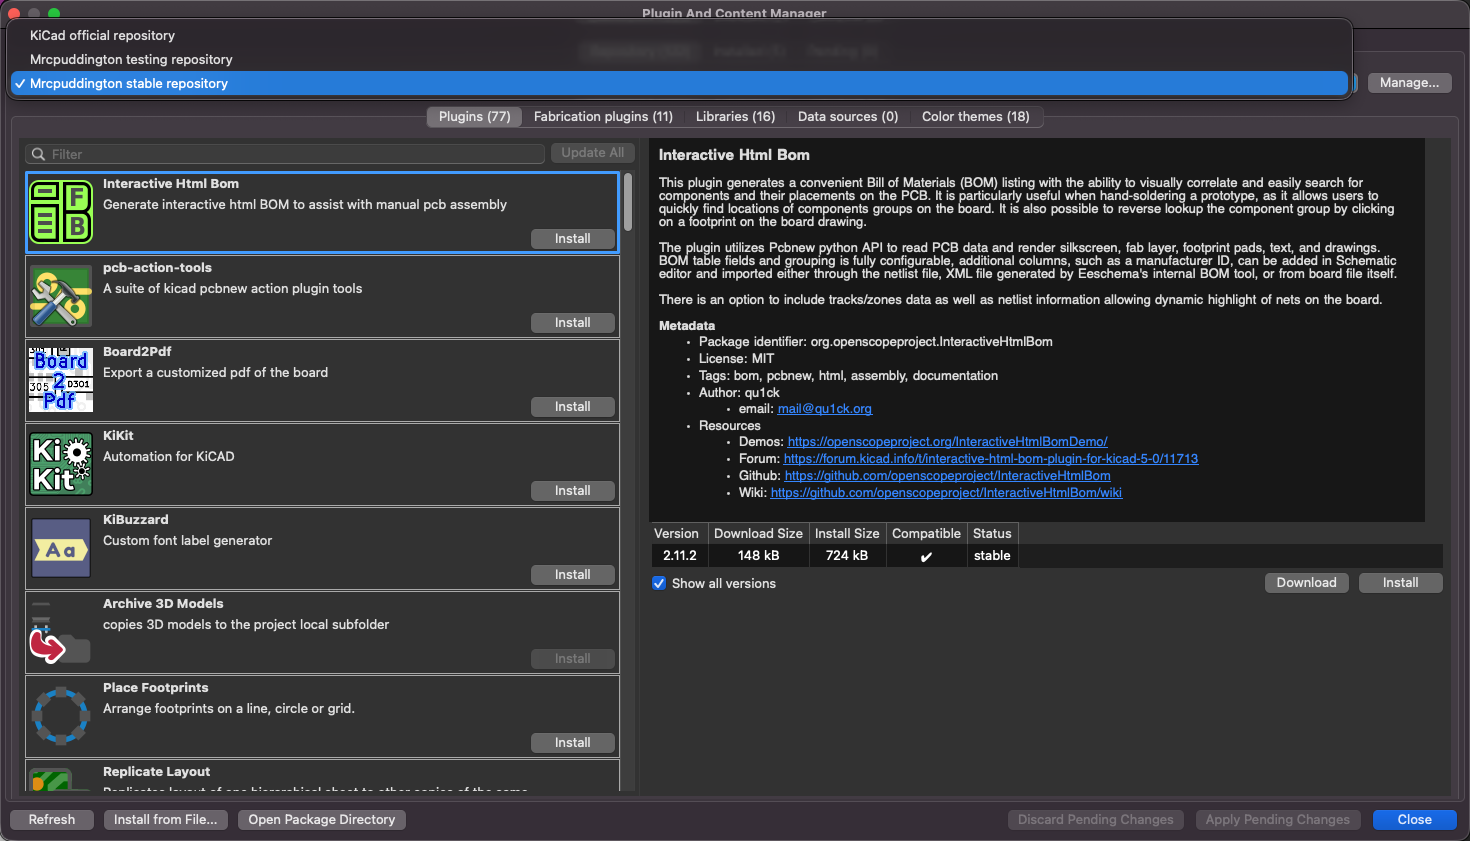Close the Plugin And Content Manager dialog

pyautogui.click(x=1414, y=820)
